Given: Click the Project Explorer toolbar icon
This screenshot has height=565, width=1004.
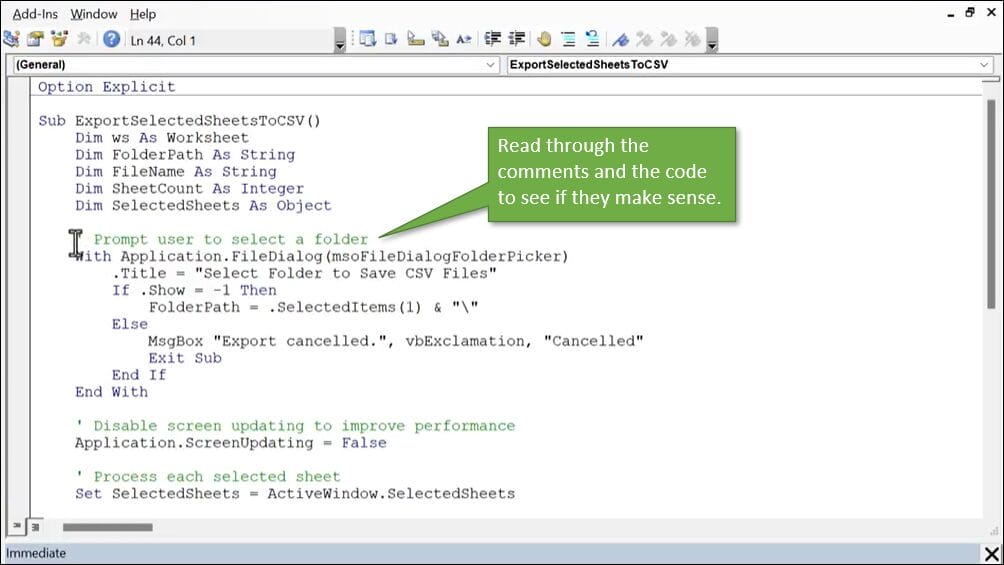Looking at the screenshot, I should click(12, 40).
